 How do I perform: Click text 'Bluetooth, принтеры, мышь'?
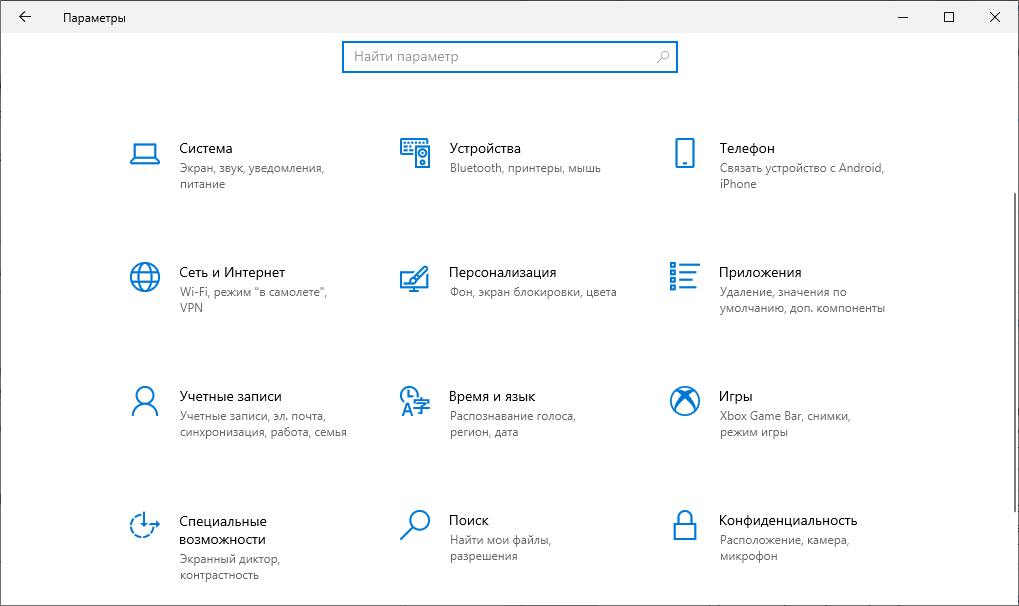[525, 168]
